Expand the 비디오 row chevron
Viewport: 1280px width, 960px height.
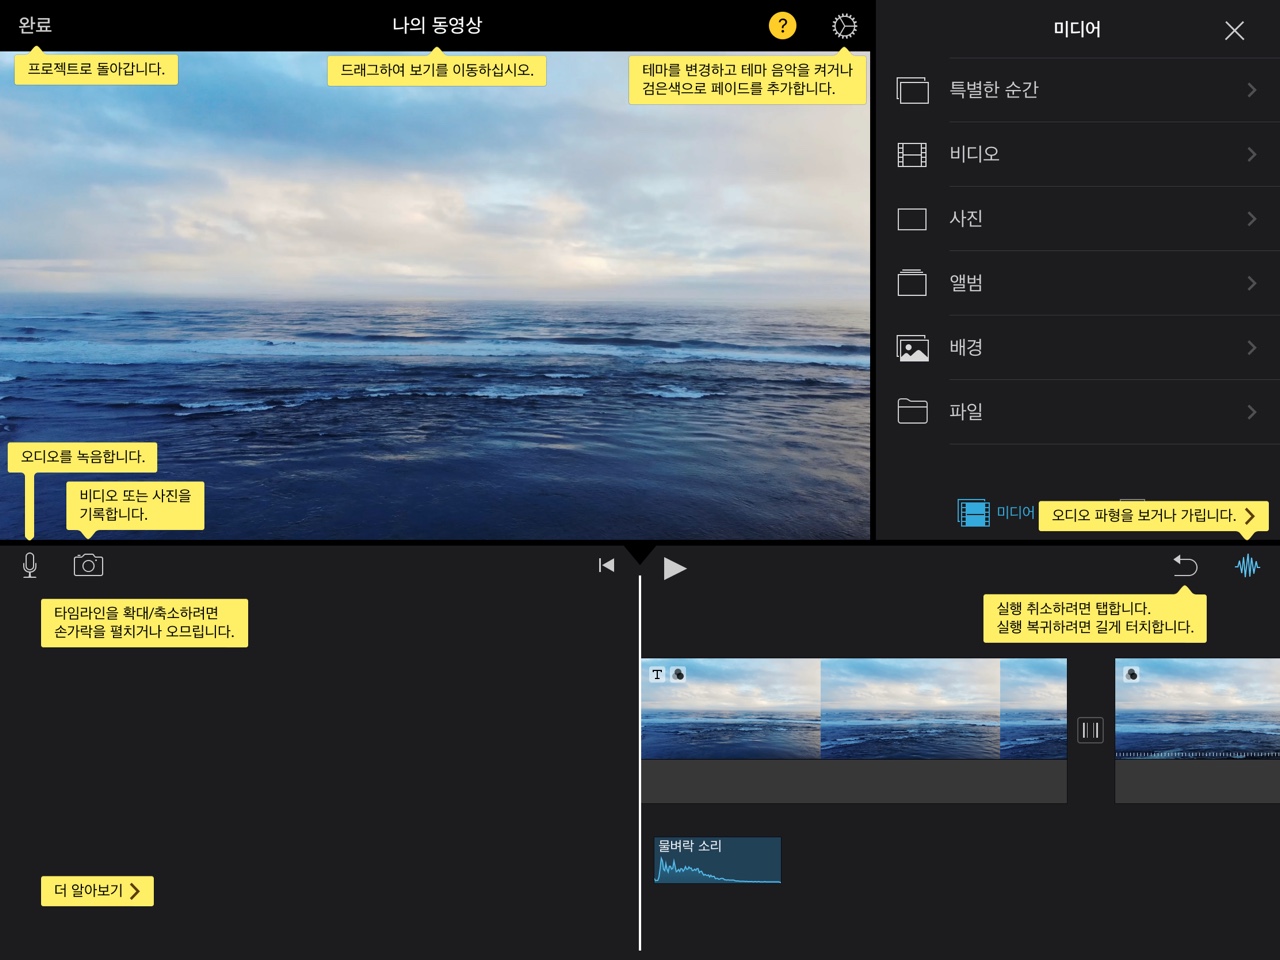[1252, 154]
